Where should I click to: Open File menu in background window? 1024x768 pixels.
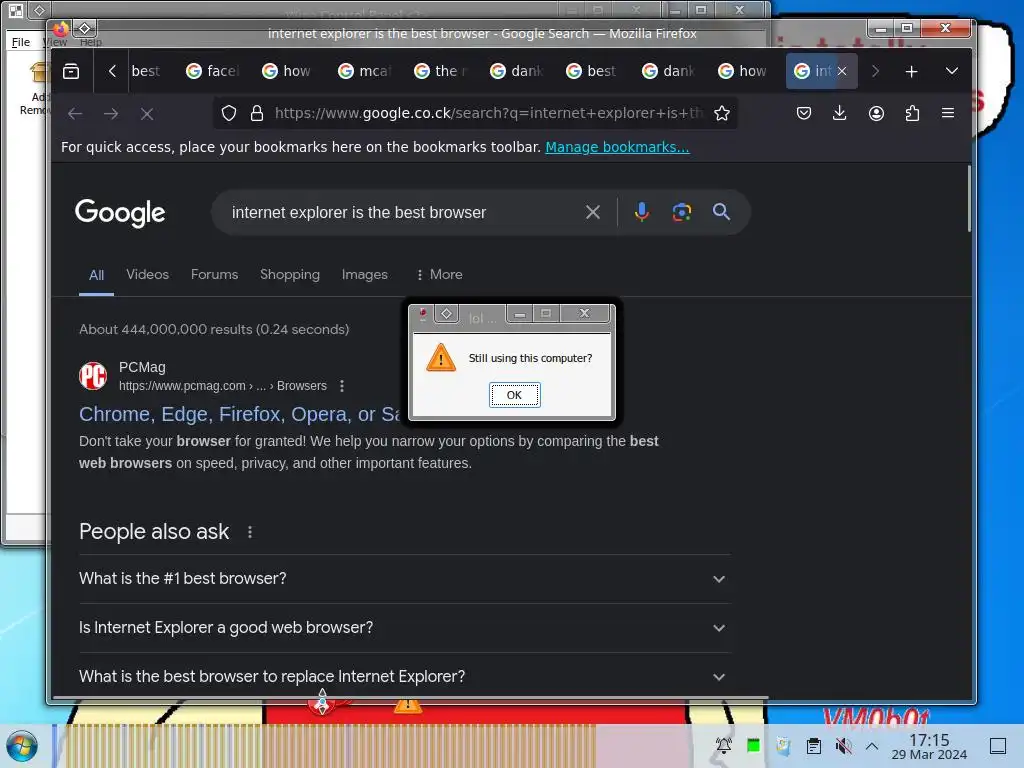point(21,42)
